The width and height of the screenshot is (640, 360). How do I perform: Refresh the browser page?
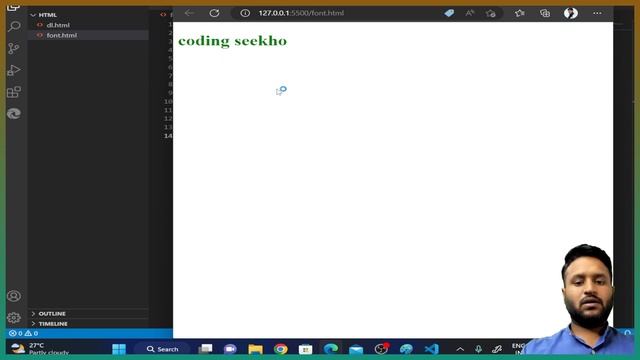(214, 13)
